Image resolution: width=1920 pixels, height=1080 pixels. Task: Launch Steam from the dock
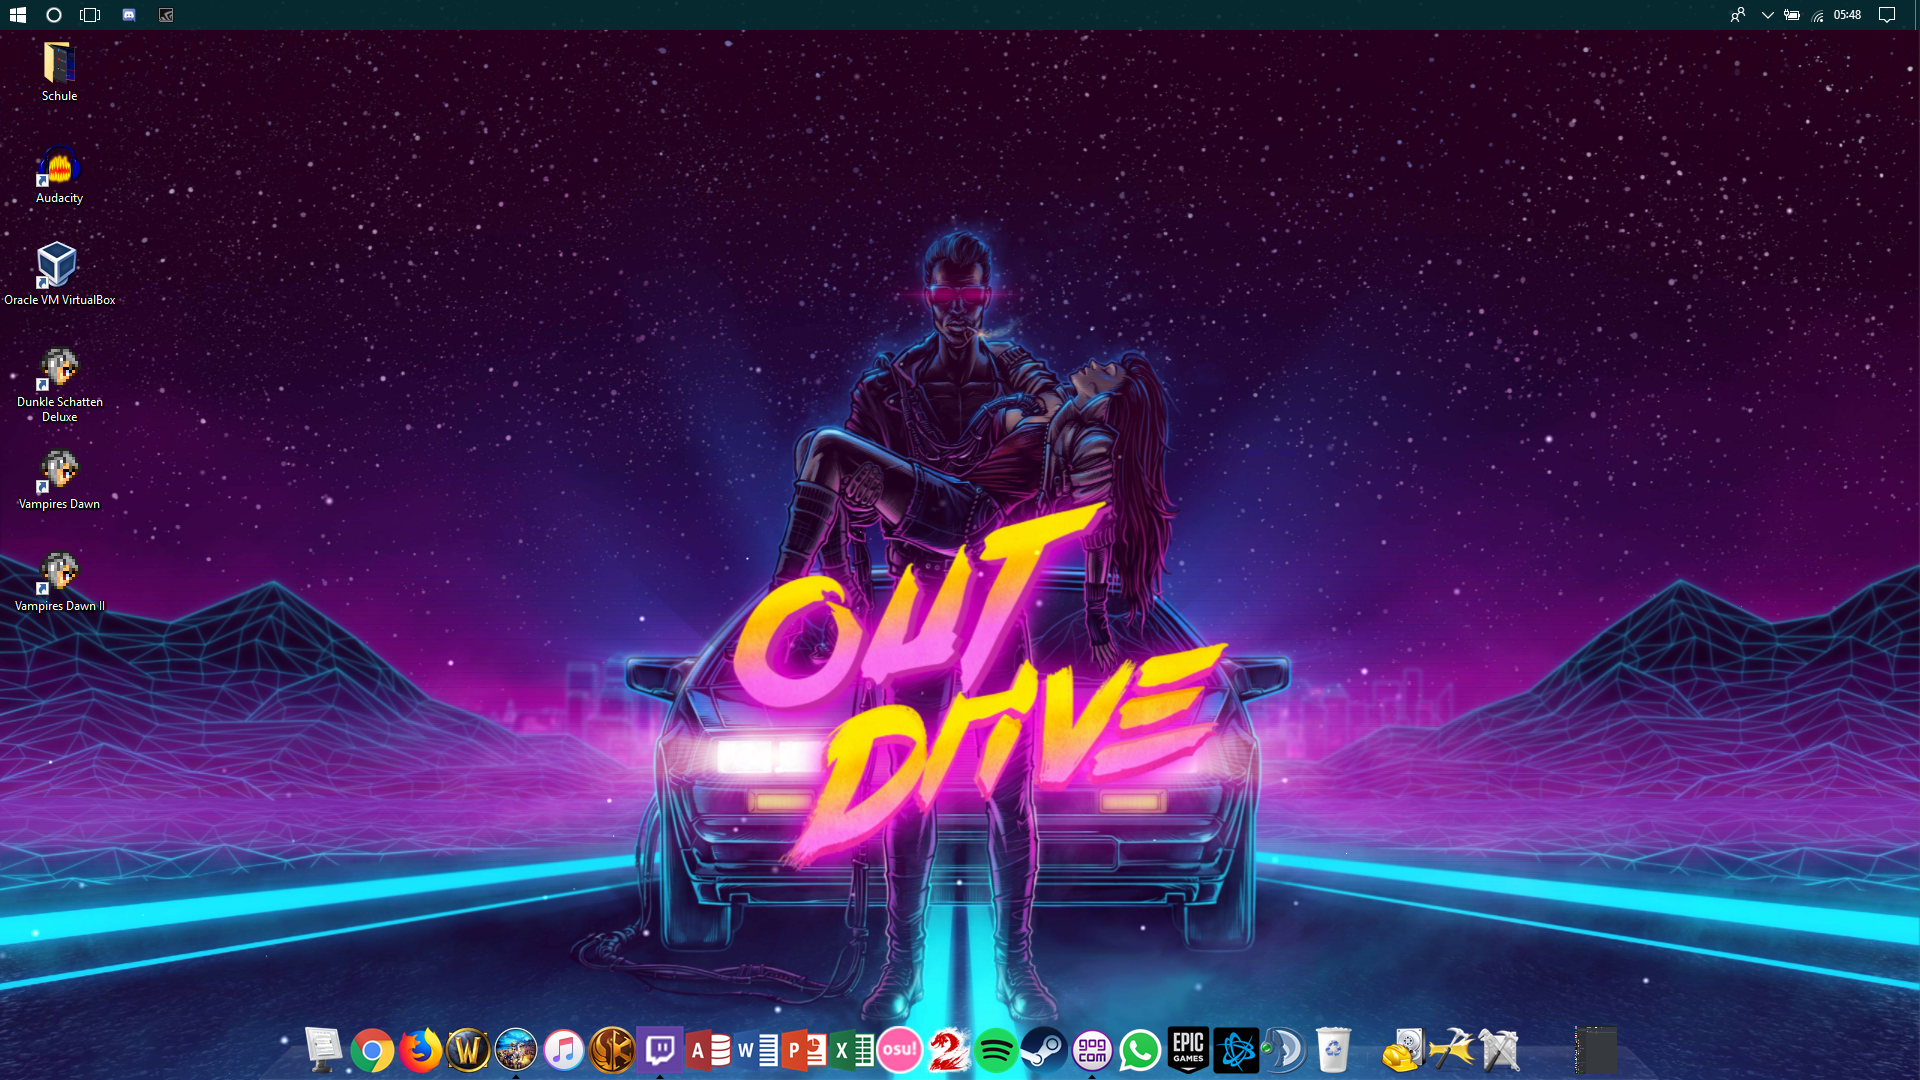pos(1044,1051)
